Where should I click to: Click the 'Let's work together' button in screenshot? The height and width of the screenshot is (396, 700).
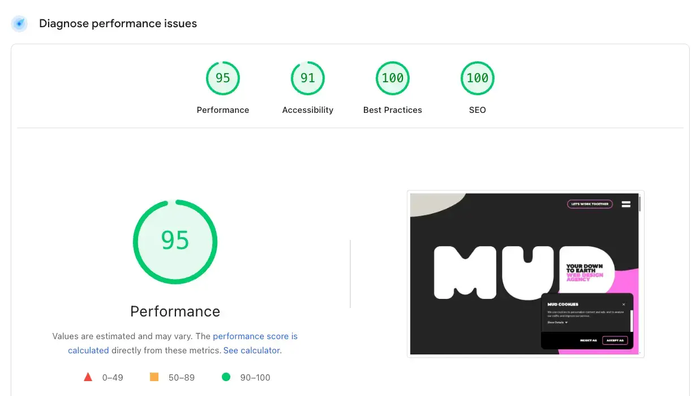(x=590, y=204)
